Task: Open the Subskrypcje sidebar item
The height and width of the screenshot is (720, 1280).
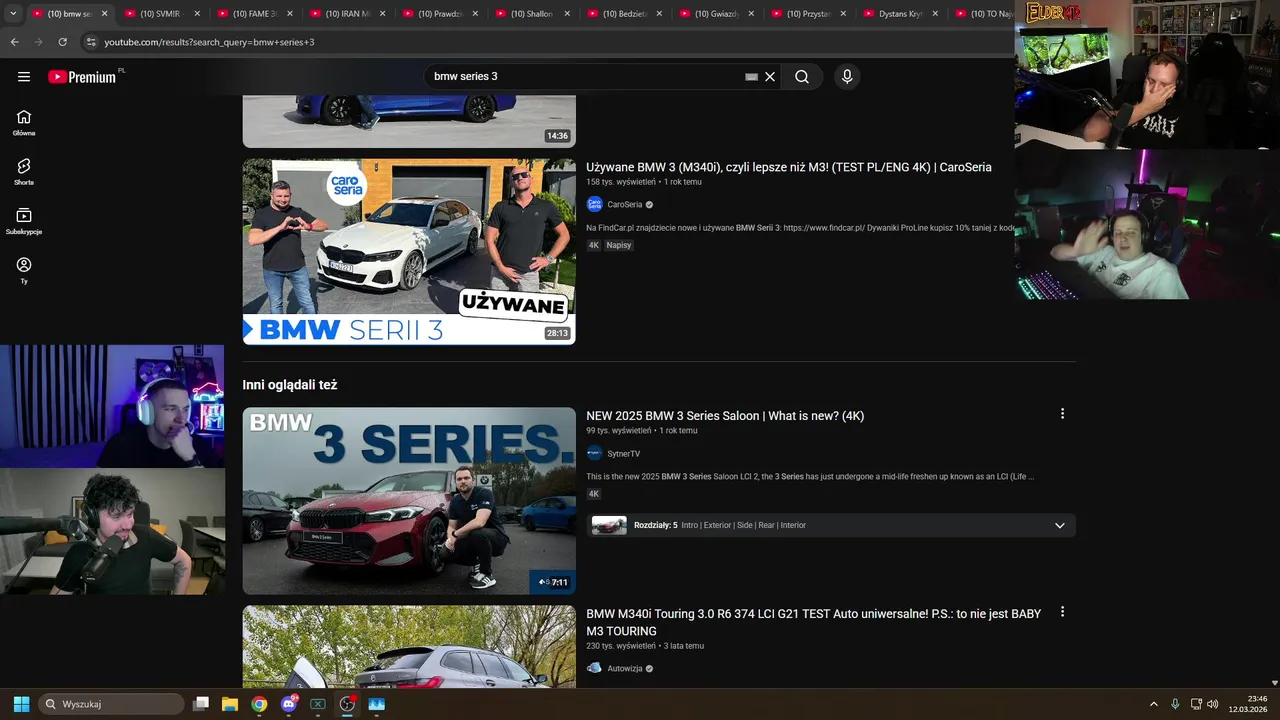Action: click(24, 221)
